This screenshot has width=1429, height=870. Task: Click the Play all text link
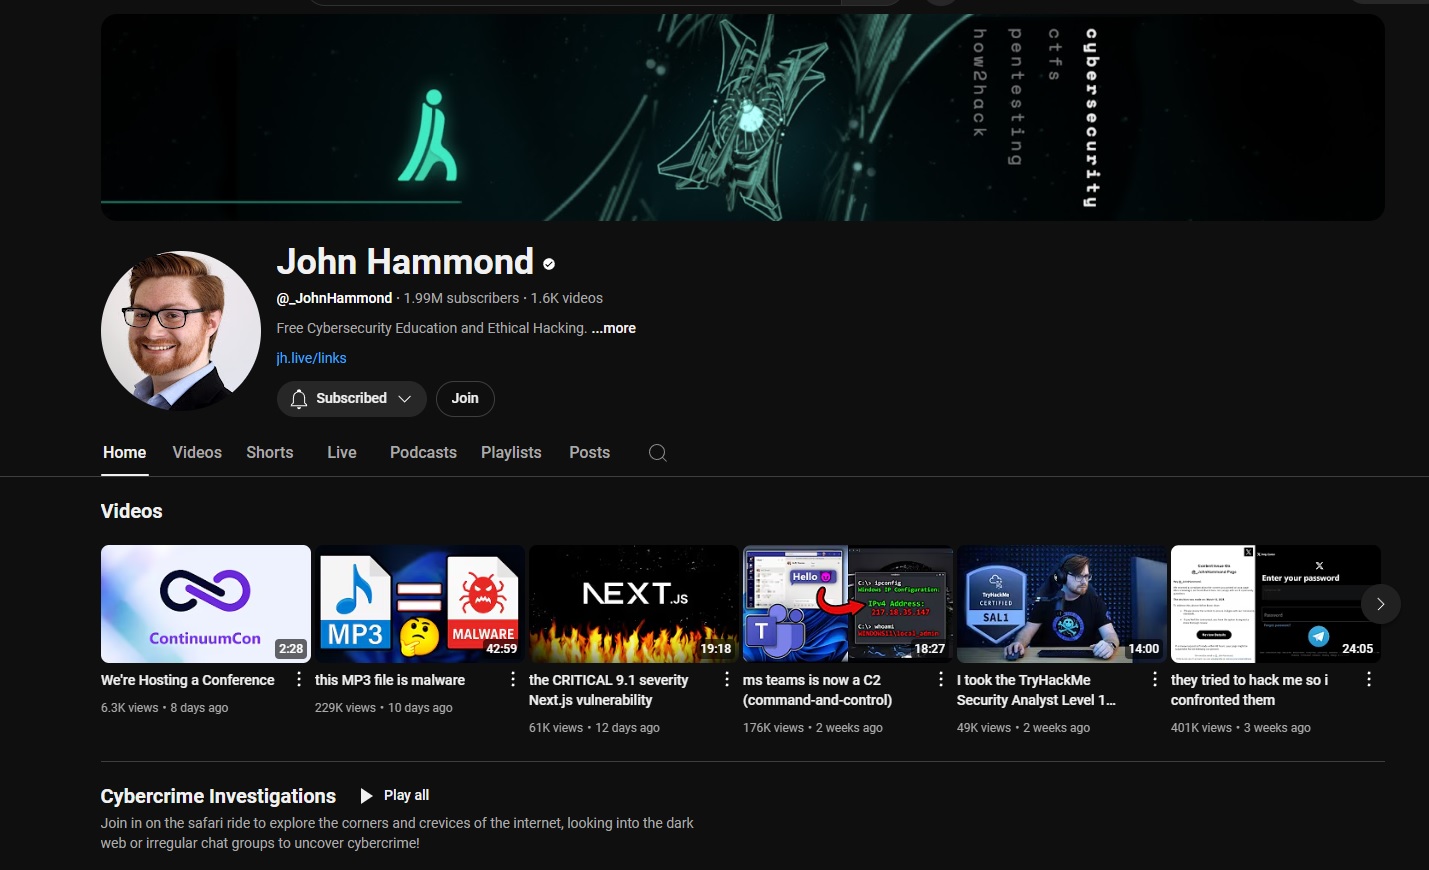(406, 795)
